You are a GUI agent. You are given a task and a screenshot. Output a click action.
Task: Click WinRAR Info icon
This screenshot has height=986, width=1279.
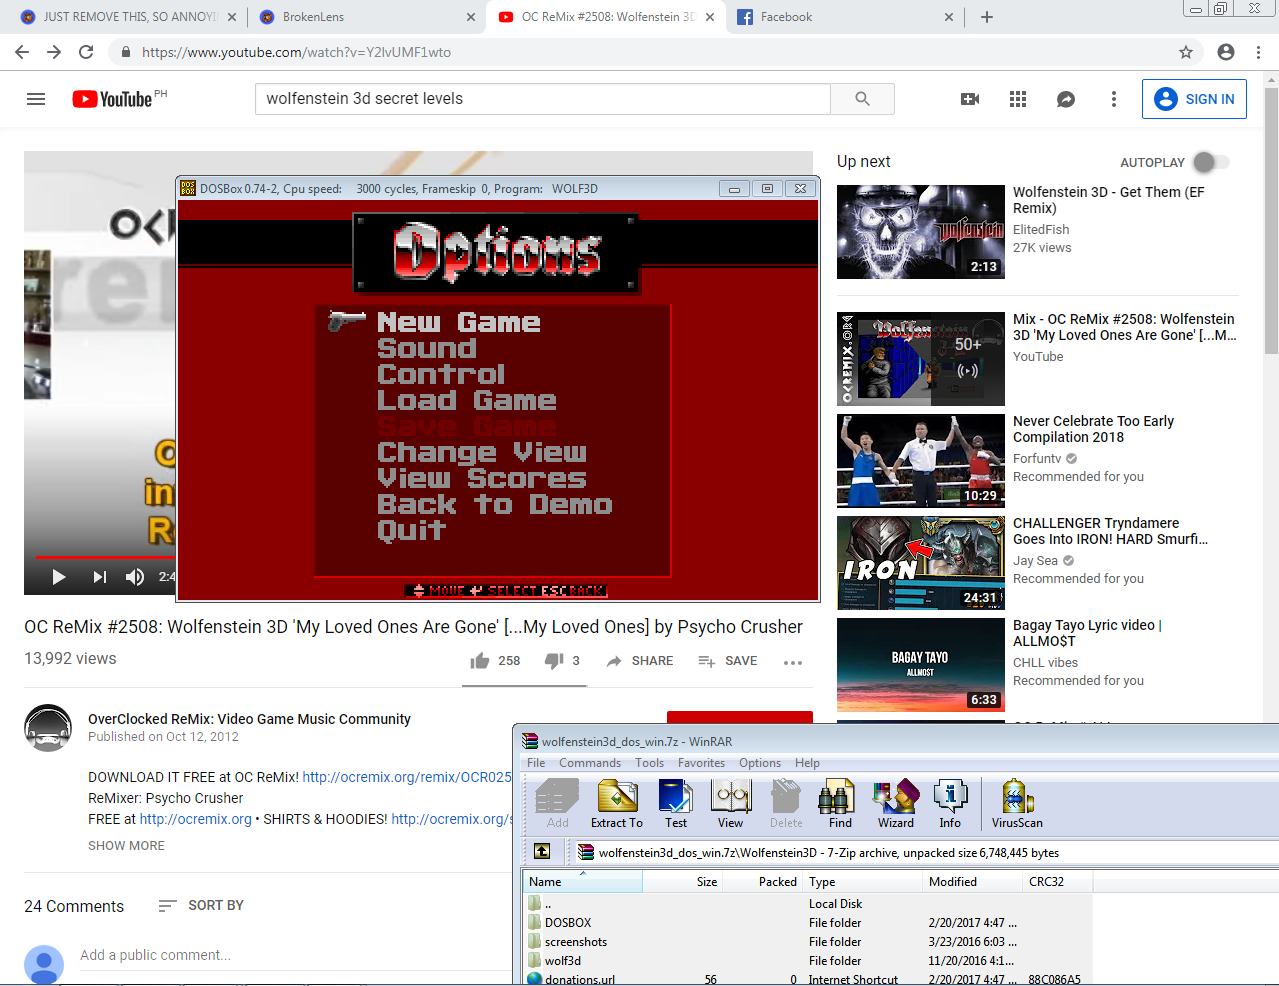click(x=950, y=803)
